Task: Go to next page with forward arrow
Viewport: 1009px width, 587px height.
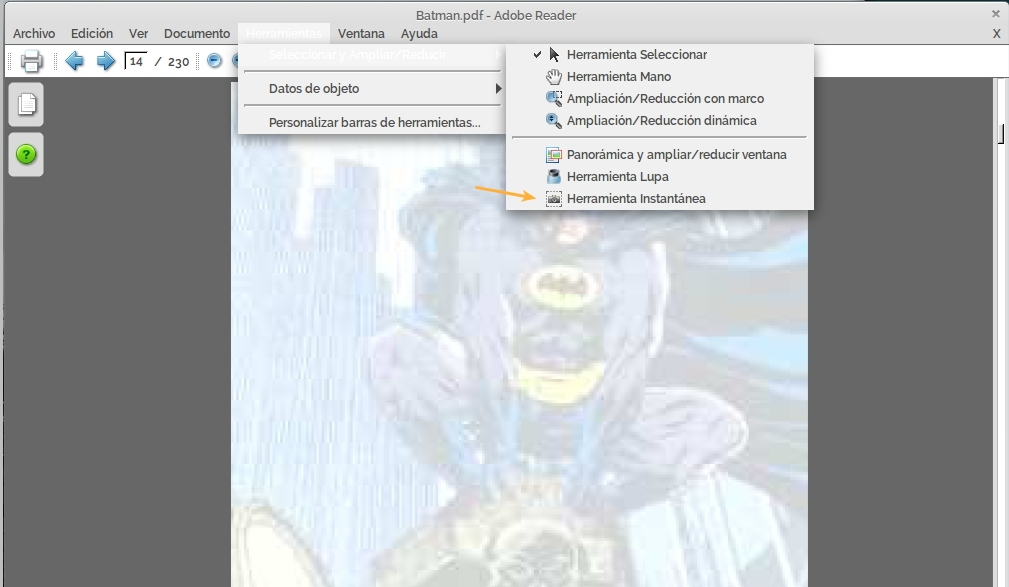Action: click(x=104, y=61)
